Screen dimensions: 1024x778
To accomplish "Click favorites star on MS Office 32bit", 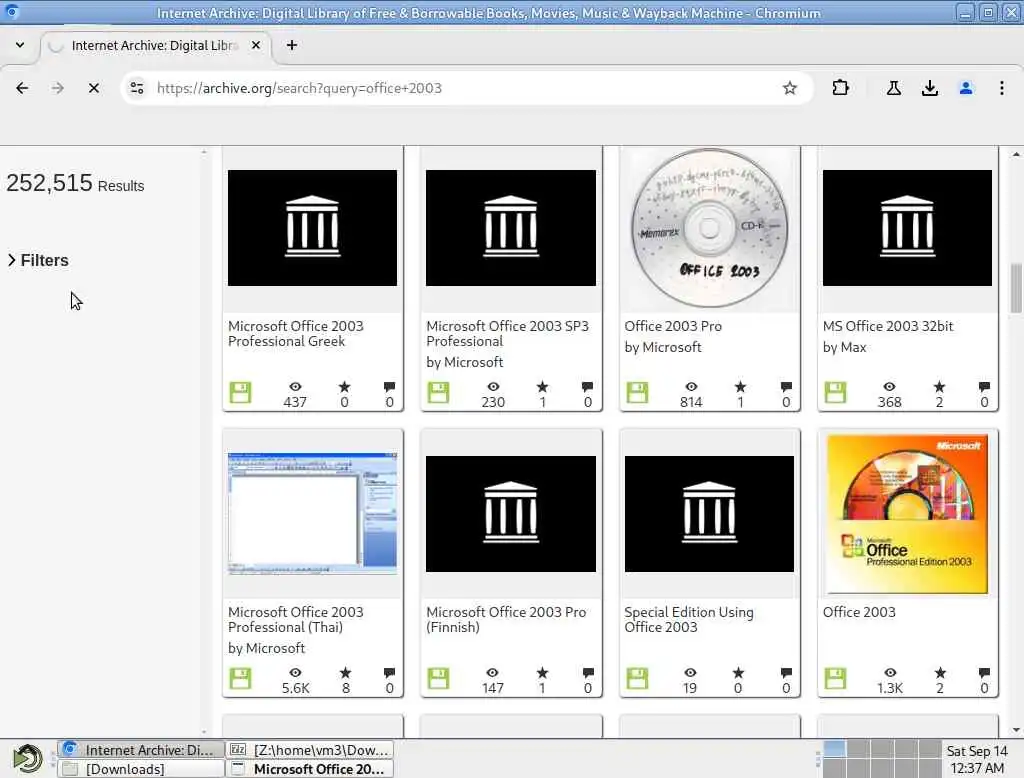I will coord(939,387).
